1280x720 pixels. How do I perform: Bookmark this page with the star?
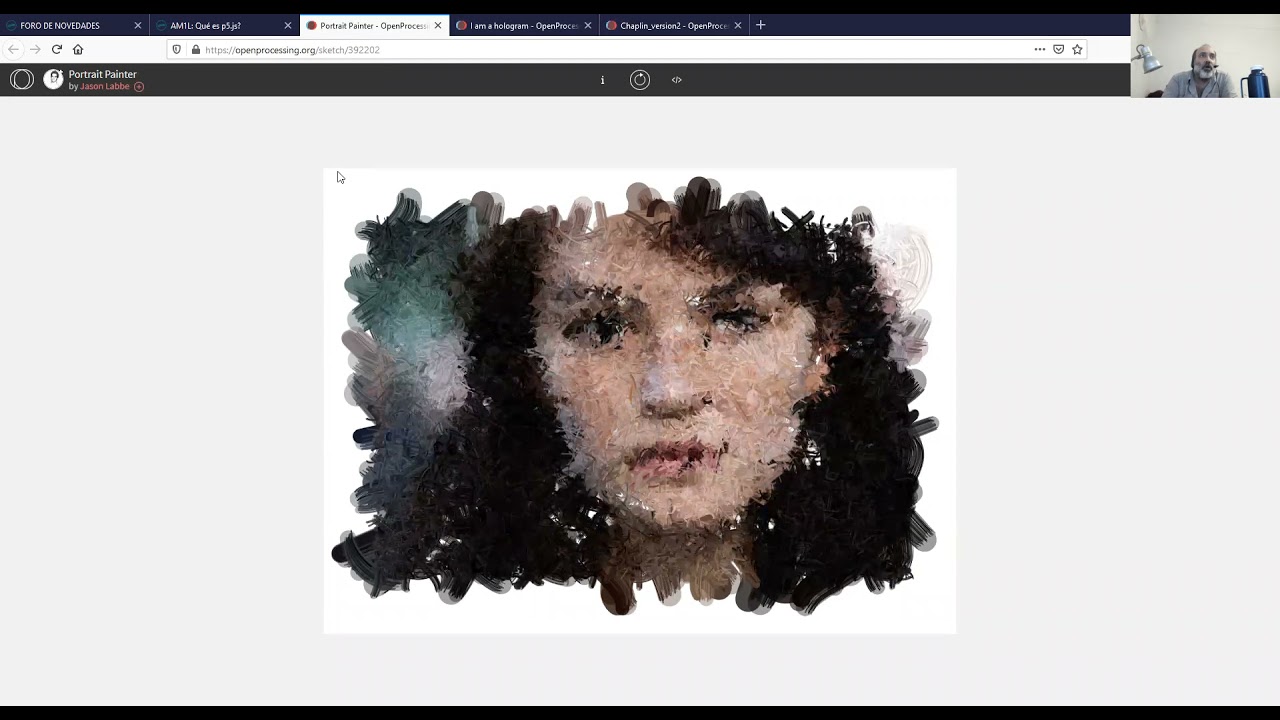[1077, 49]
